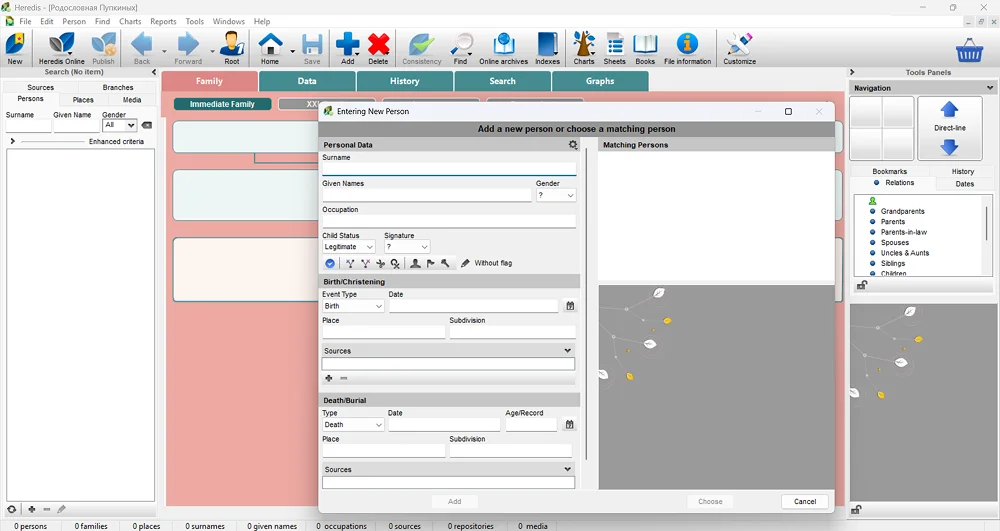Click the Cancel button
The height and width of the screenshot is (531, 1000).
point(804,501)
